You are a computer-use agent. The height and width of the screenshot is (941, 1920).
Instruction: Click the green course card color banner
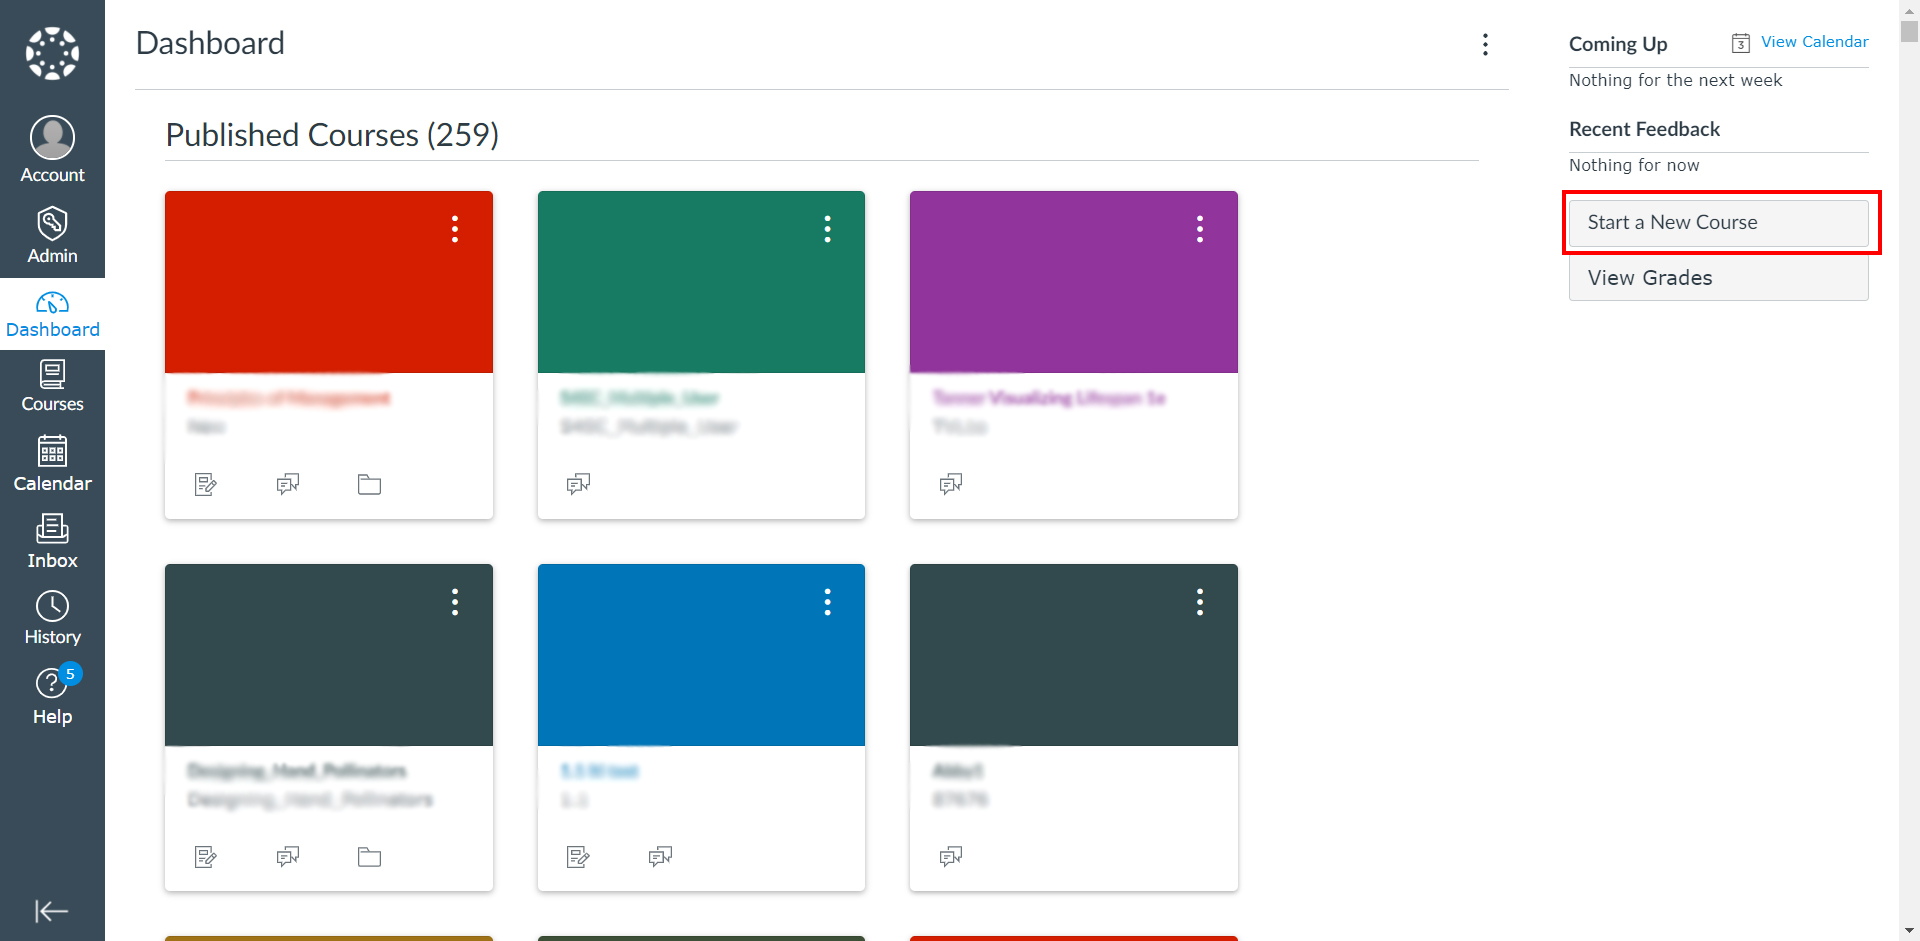tap(701, 282)
